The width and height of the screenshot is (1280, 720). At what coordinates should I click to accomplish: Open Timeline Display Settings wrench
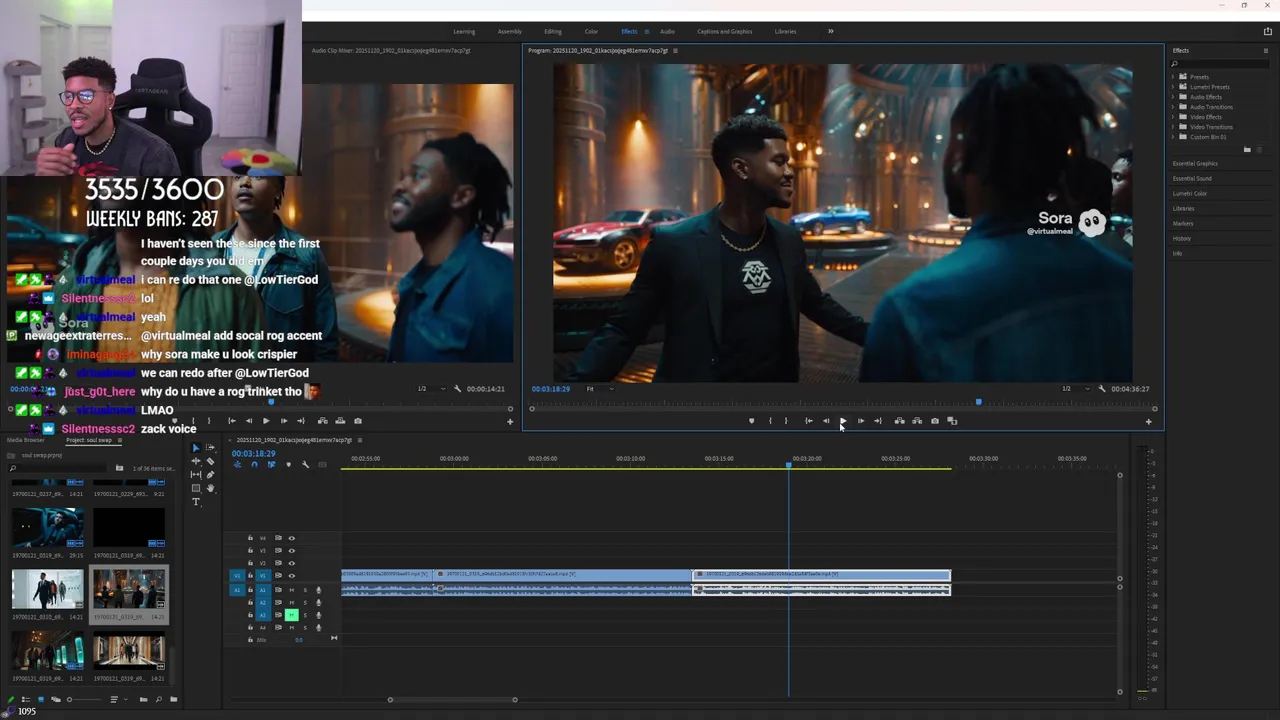(306, 464)
